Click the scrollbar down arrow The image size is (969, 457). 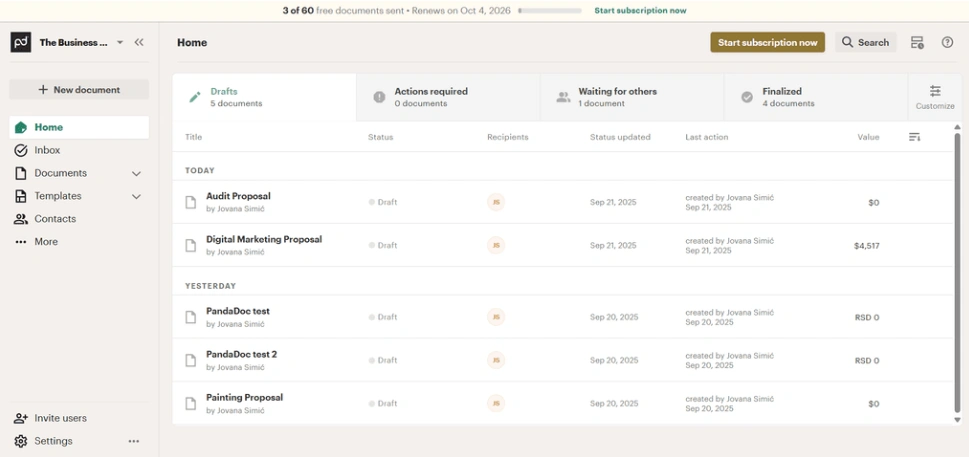pyautogui.click(x=957, y=420)
